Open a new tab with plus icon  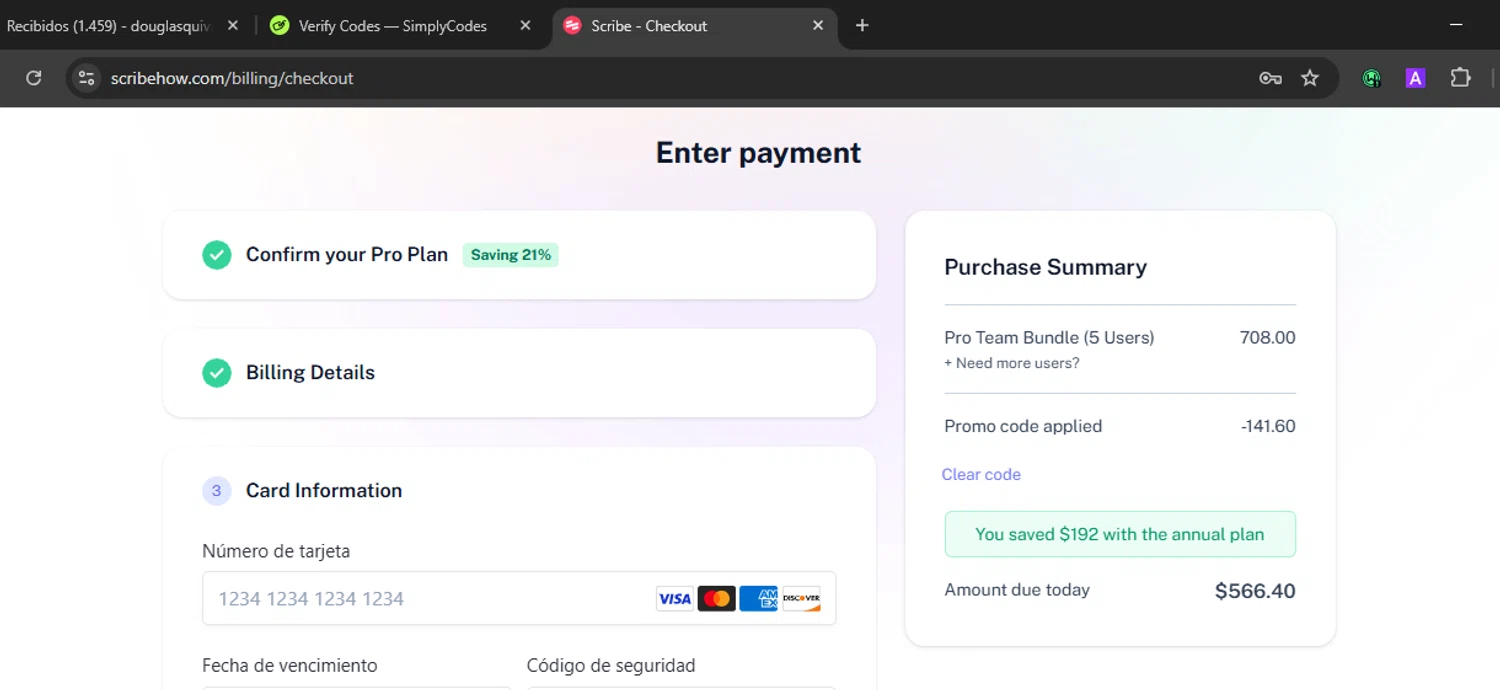tap(862, 26)
